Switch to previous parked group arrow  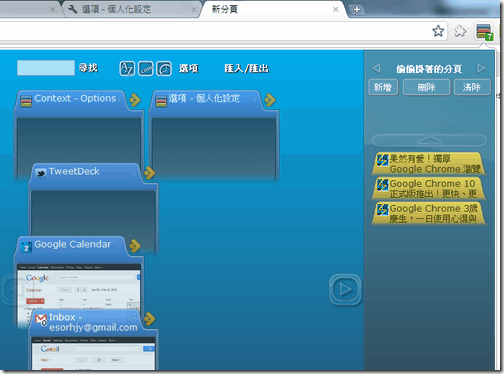click(376, 68)
